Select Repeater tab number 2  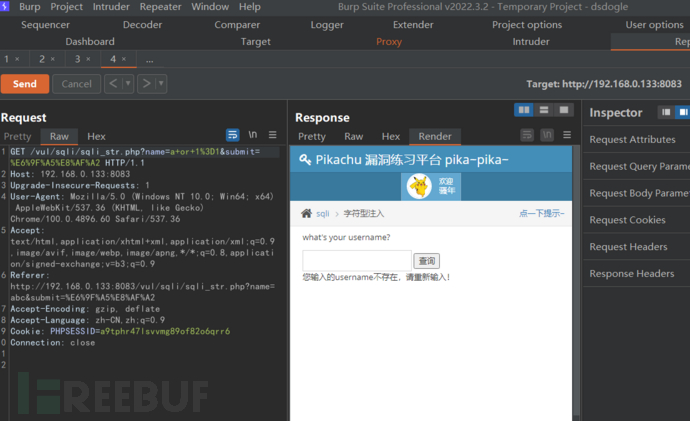[42, 59]
